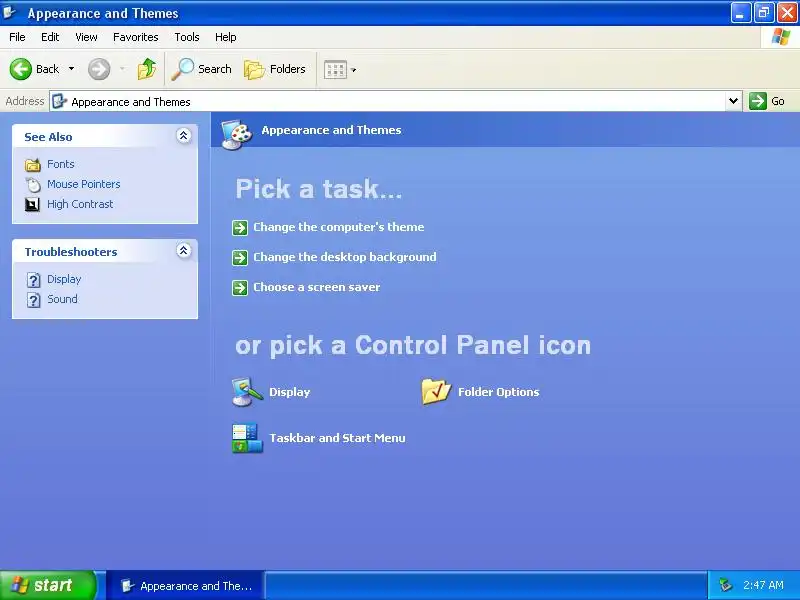The image size is (800, 600).
Task: Open the View menu
Action: click(x=86, y=37)
